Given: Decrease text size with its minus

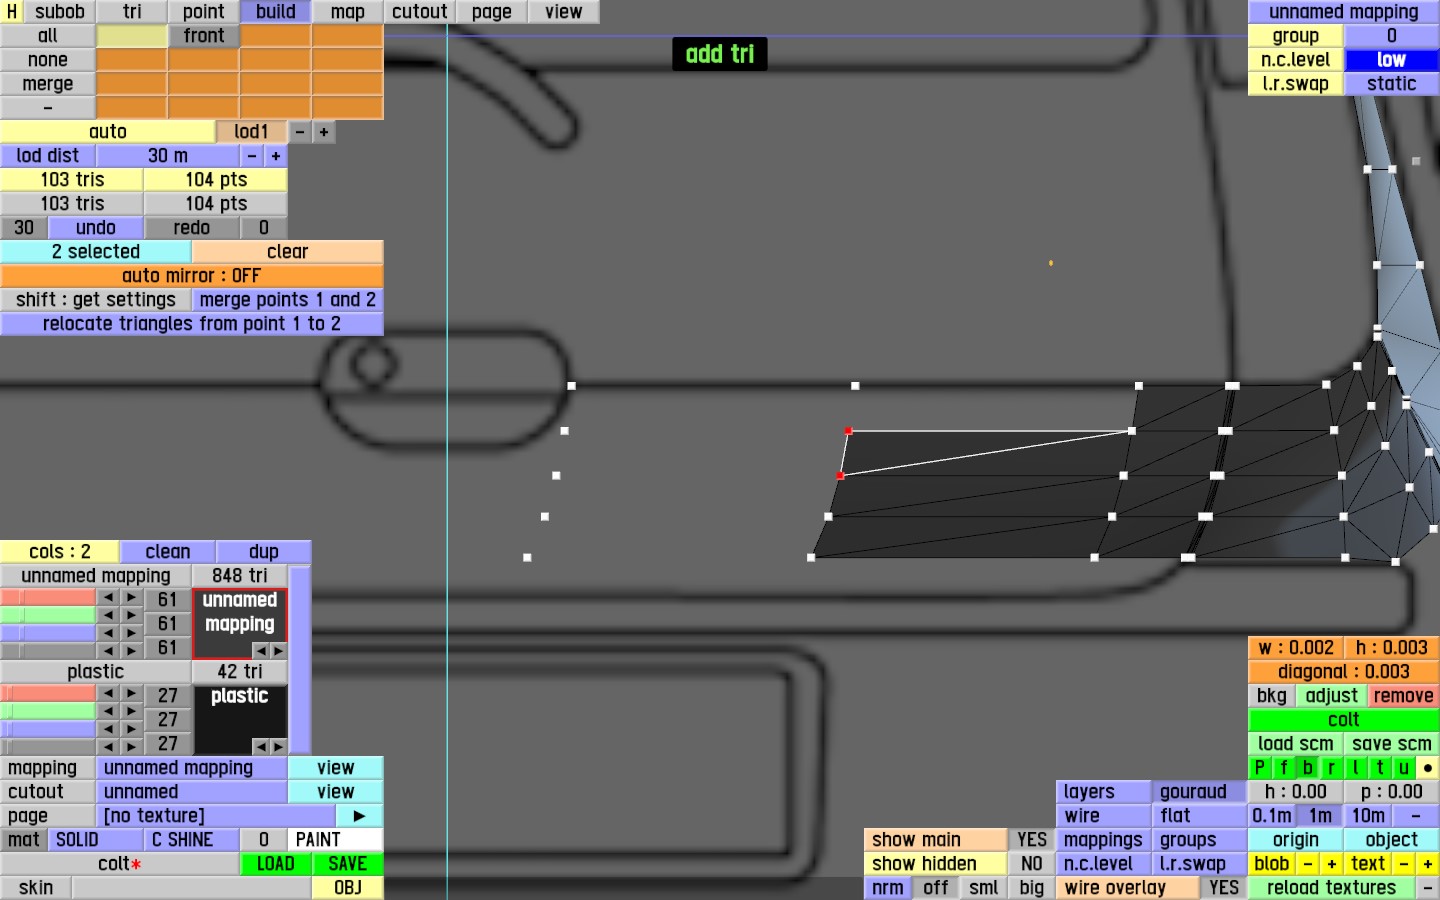Looking at the screenshot, I should point(1403,864).
